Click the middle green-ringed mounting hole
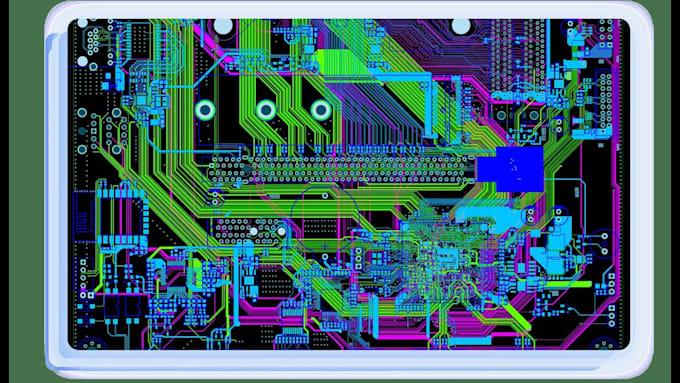The image size is (680, 383). (x=266, y=110)
